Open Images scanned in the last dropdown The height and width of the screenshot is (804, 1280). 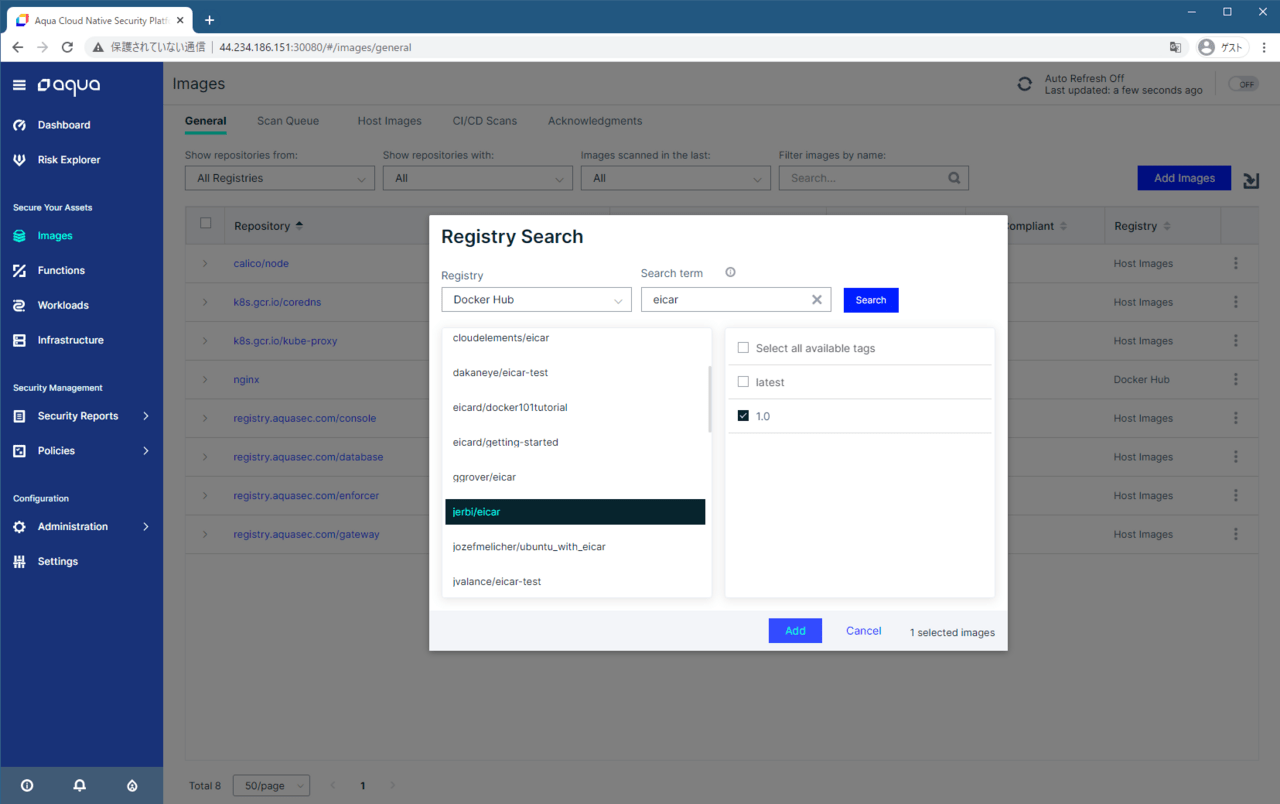click(676, 178)
